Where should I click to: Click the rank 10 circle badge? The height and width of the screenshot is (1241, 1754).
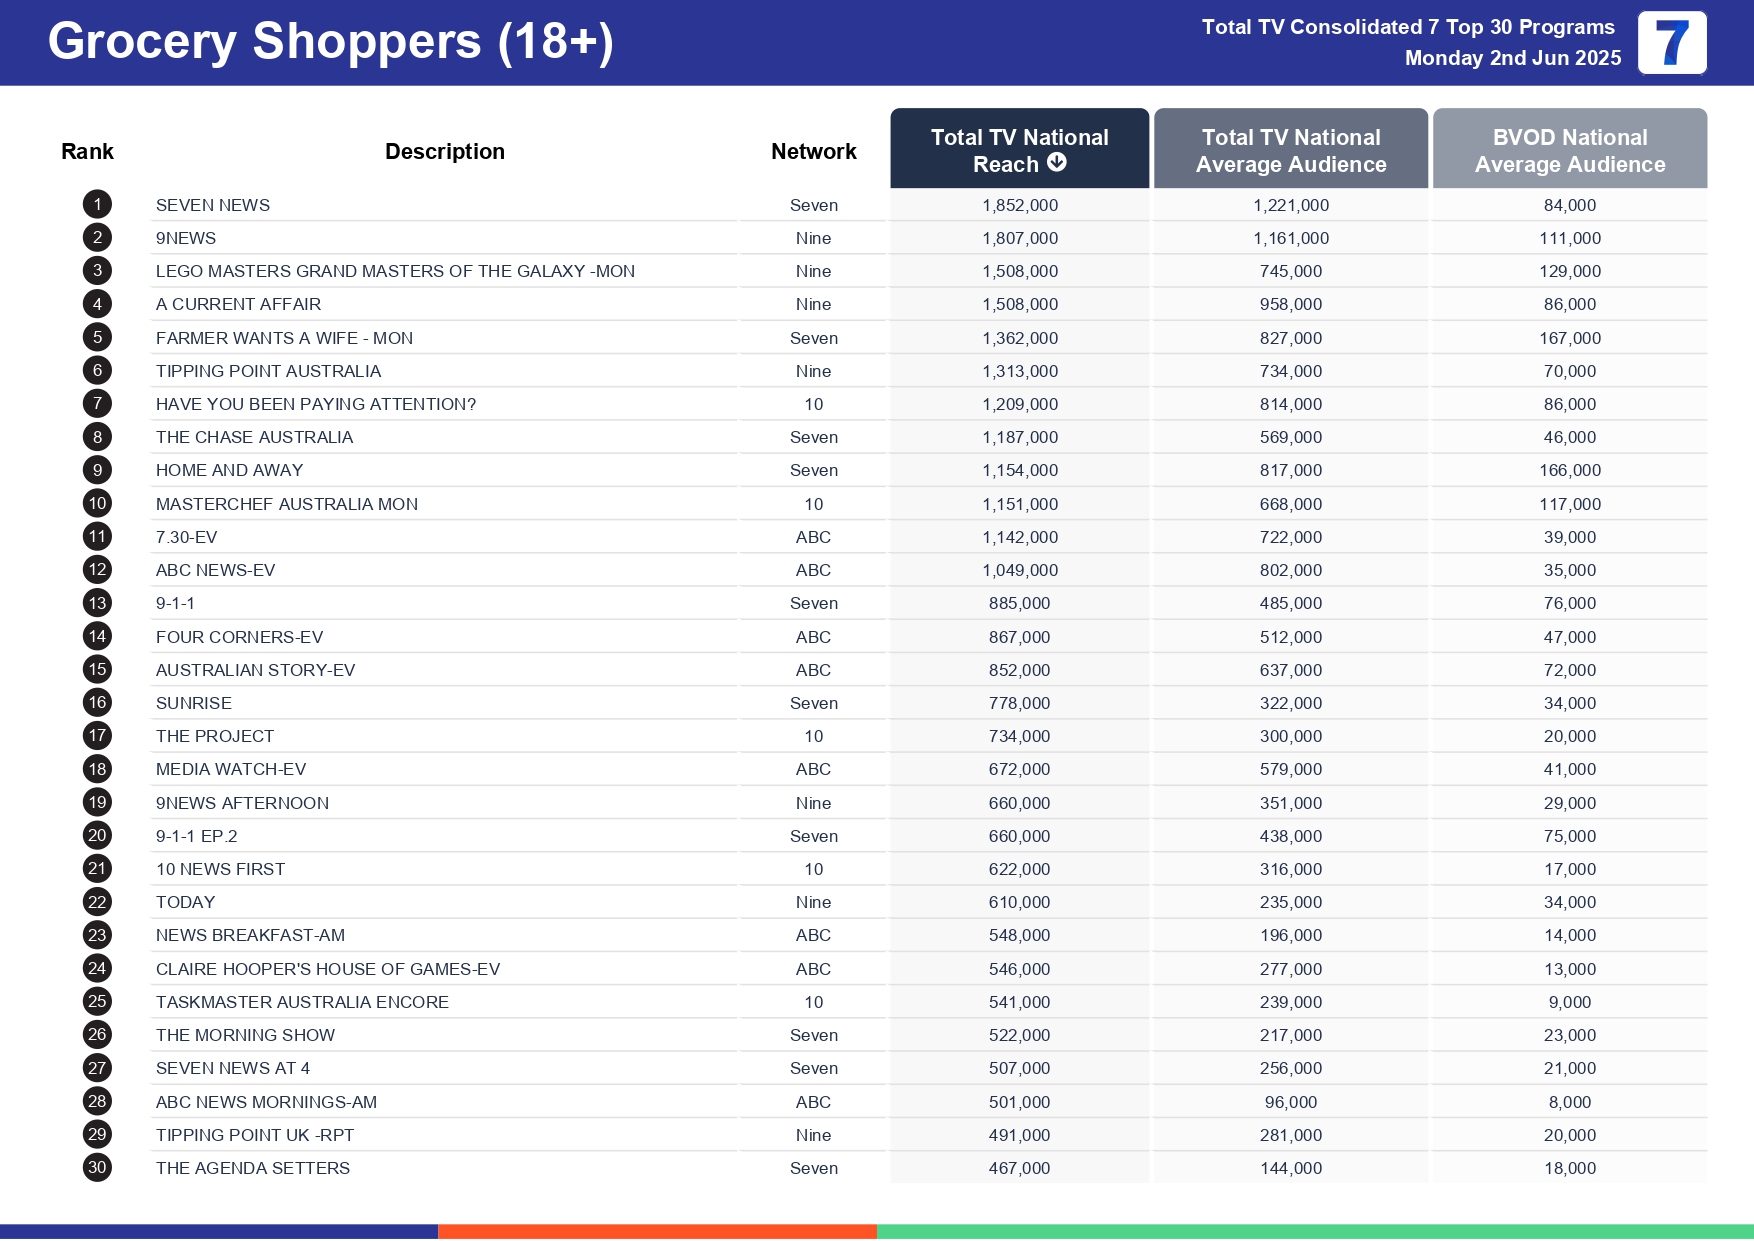(x=97, y=504)
